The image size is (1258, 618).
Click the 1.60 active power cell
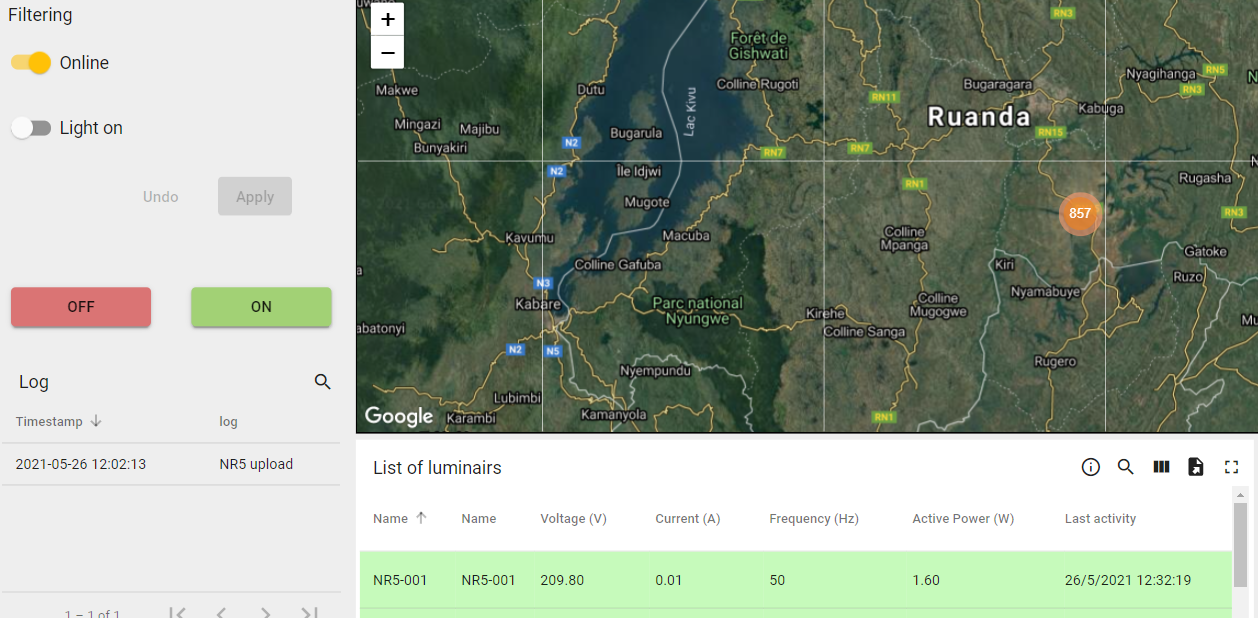(x=926, y=580)
